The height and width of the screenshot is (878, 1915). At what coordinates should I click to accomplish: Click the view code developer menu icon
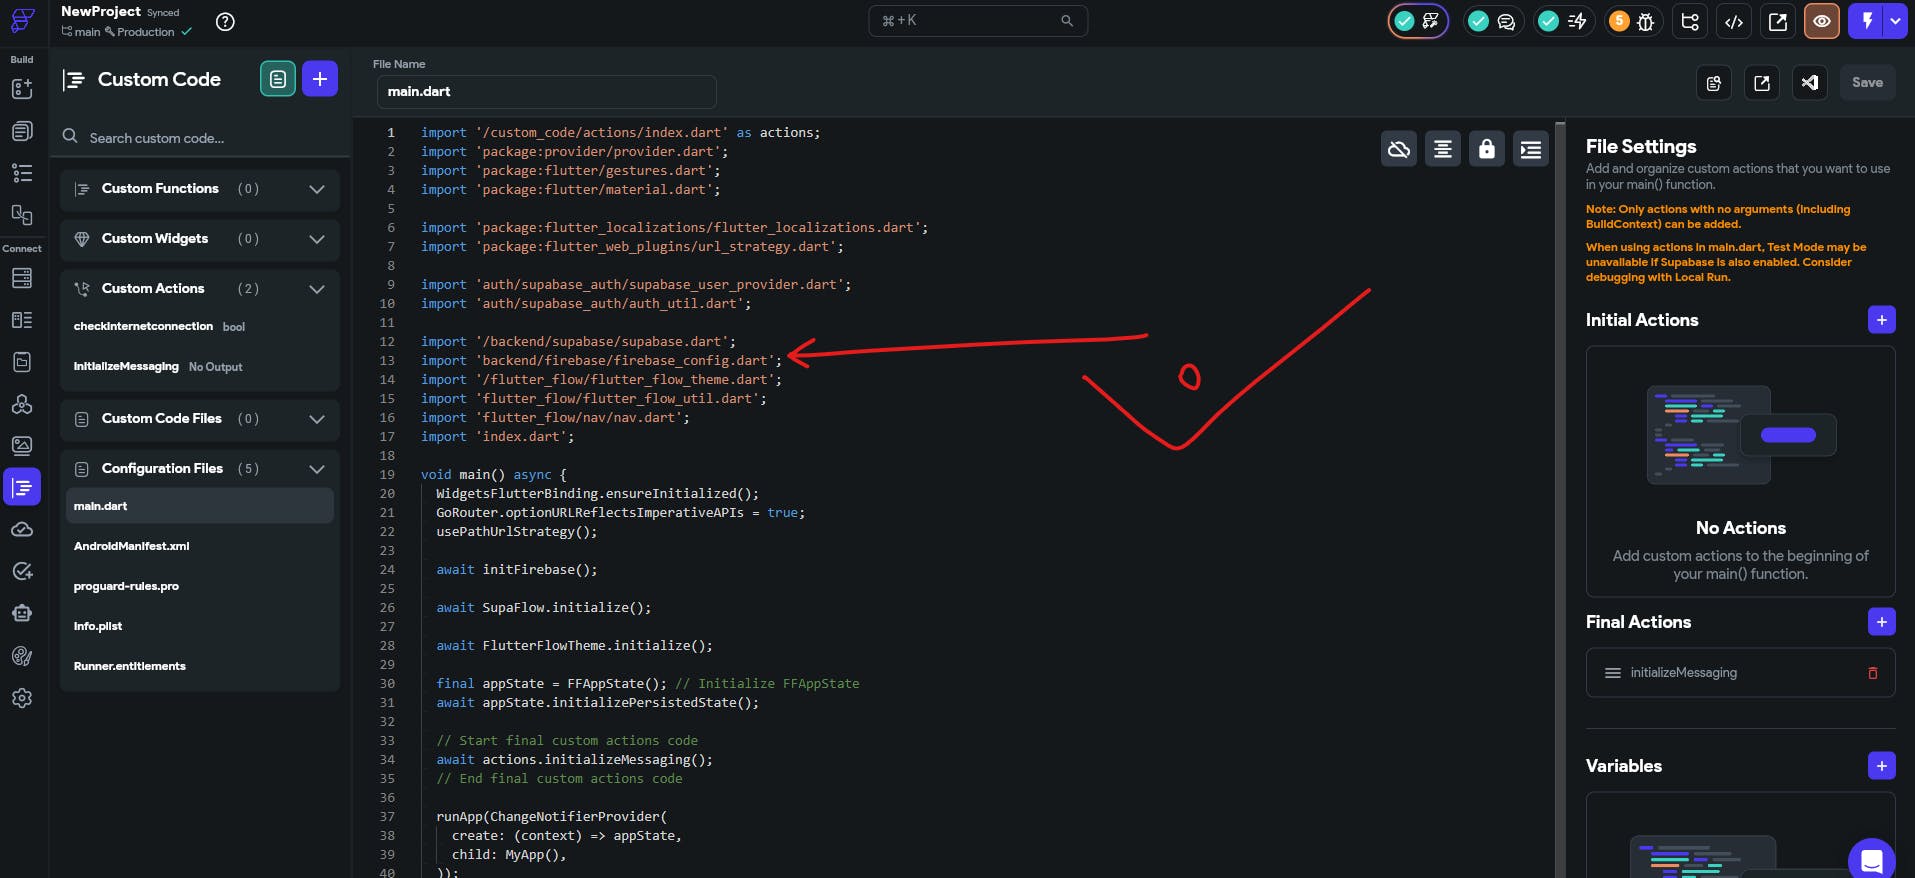pyautogui.click(x=1734, y=22)
